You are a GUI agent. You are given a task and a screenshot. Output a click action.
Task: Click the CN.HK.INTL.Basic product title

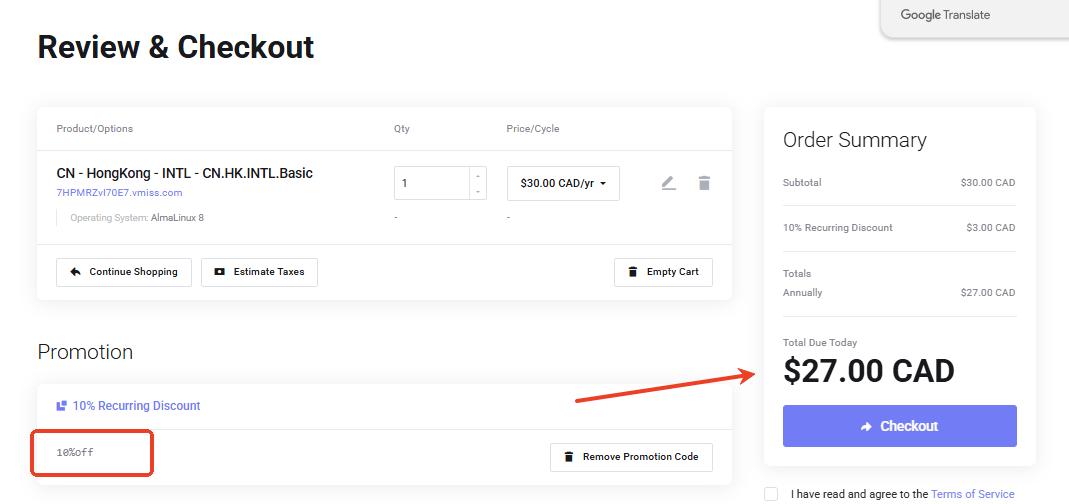pos(184,173)
